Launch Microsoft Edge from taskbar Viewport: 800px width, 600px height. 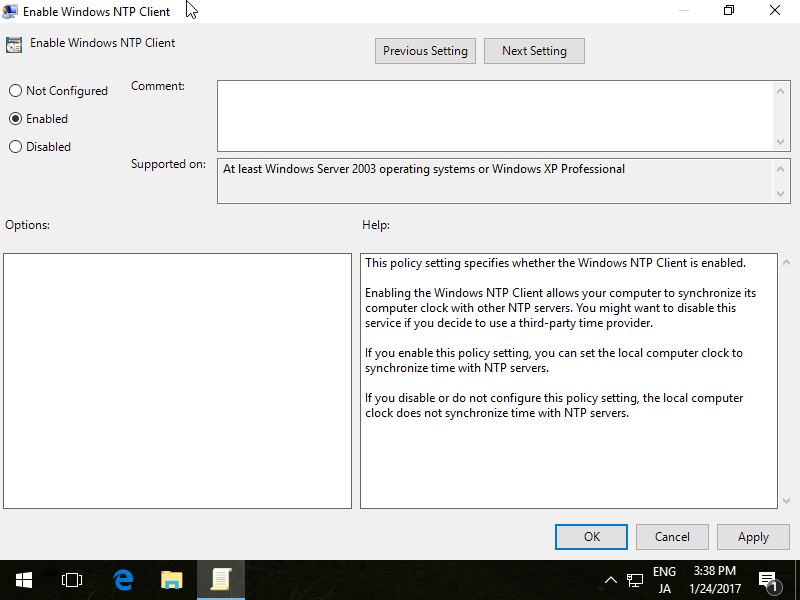123,579
